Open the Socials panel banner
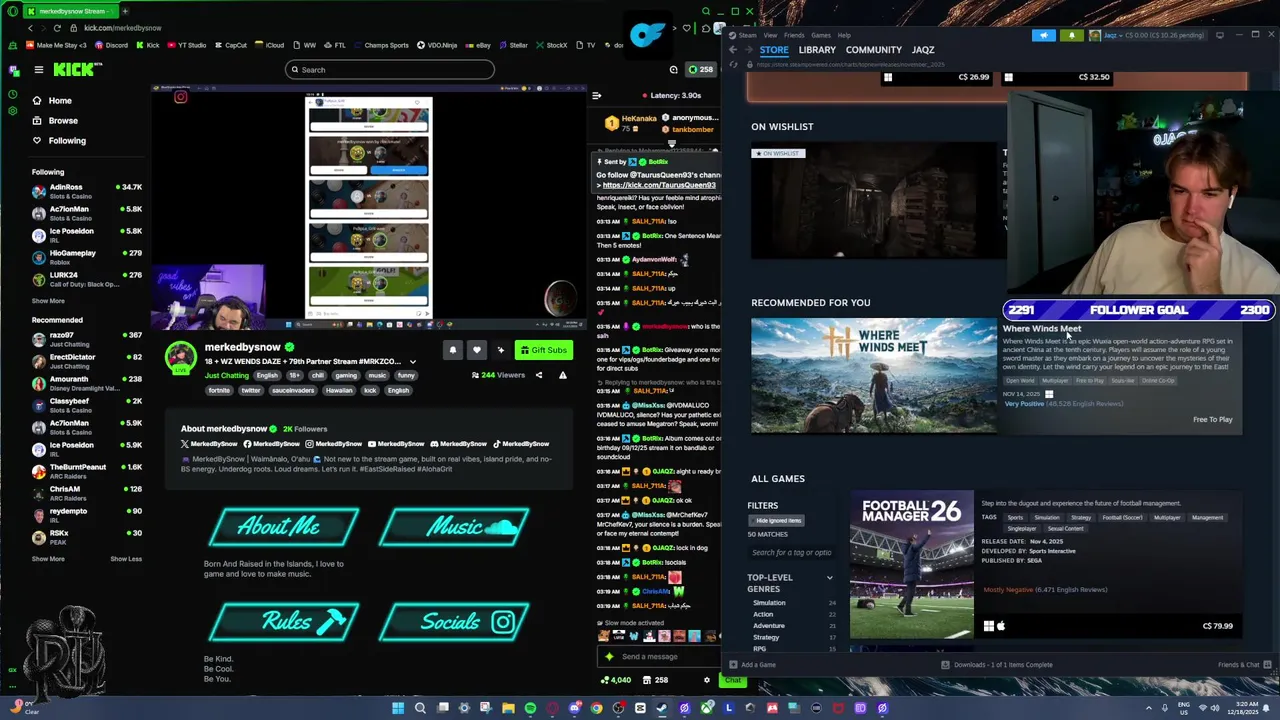 click(x=455, y=622)
